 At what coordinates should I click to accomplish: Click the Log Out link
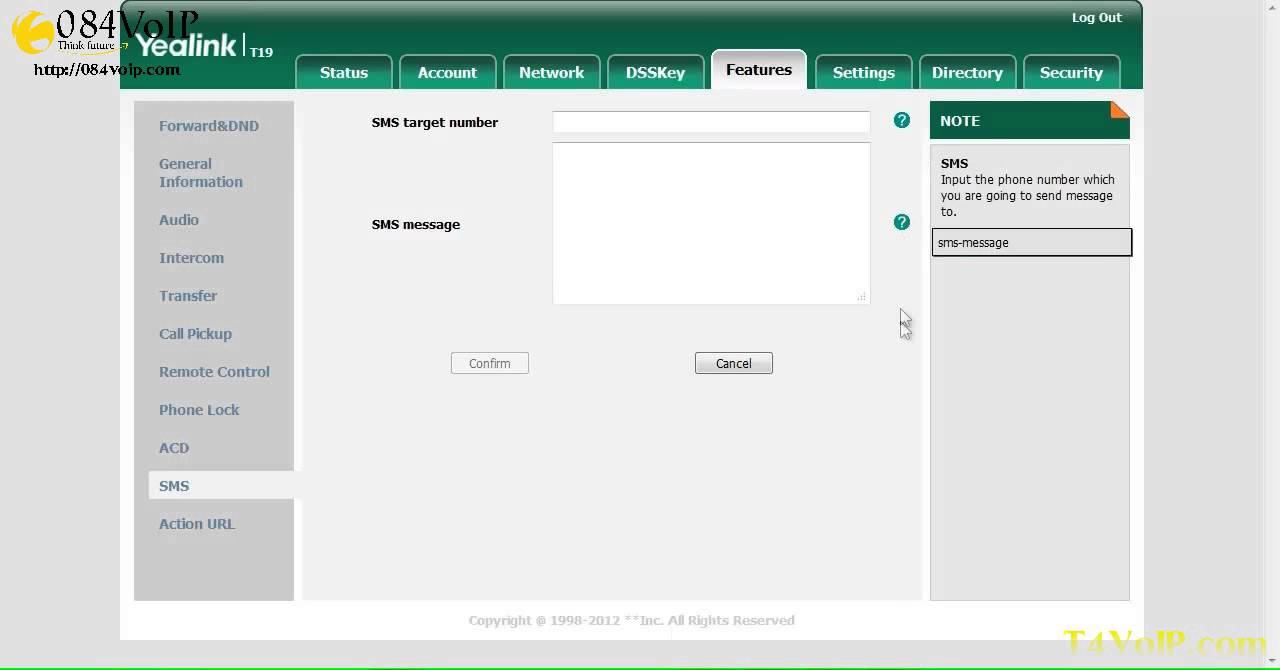click(1096, 17)
